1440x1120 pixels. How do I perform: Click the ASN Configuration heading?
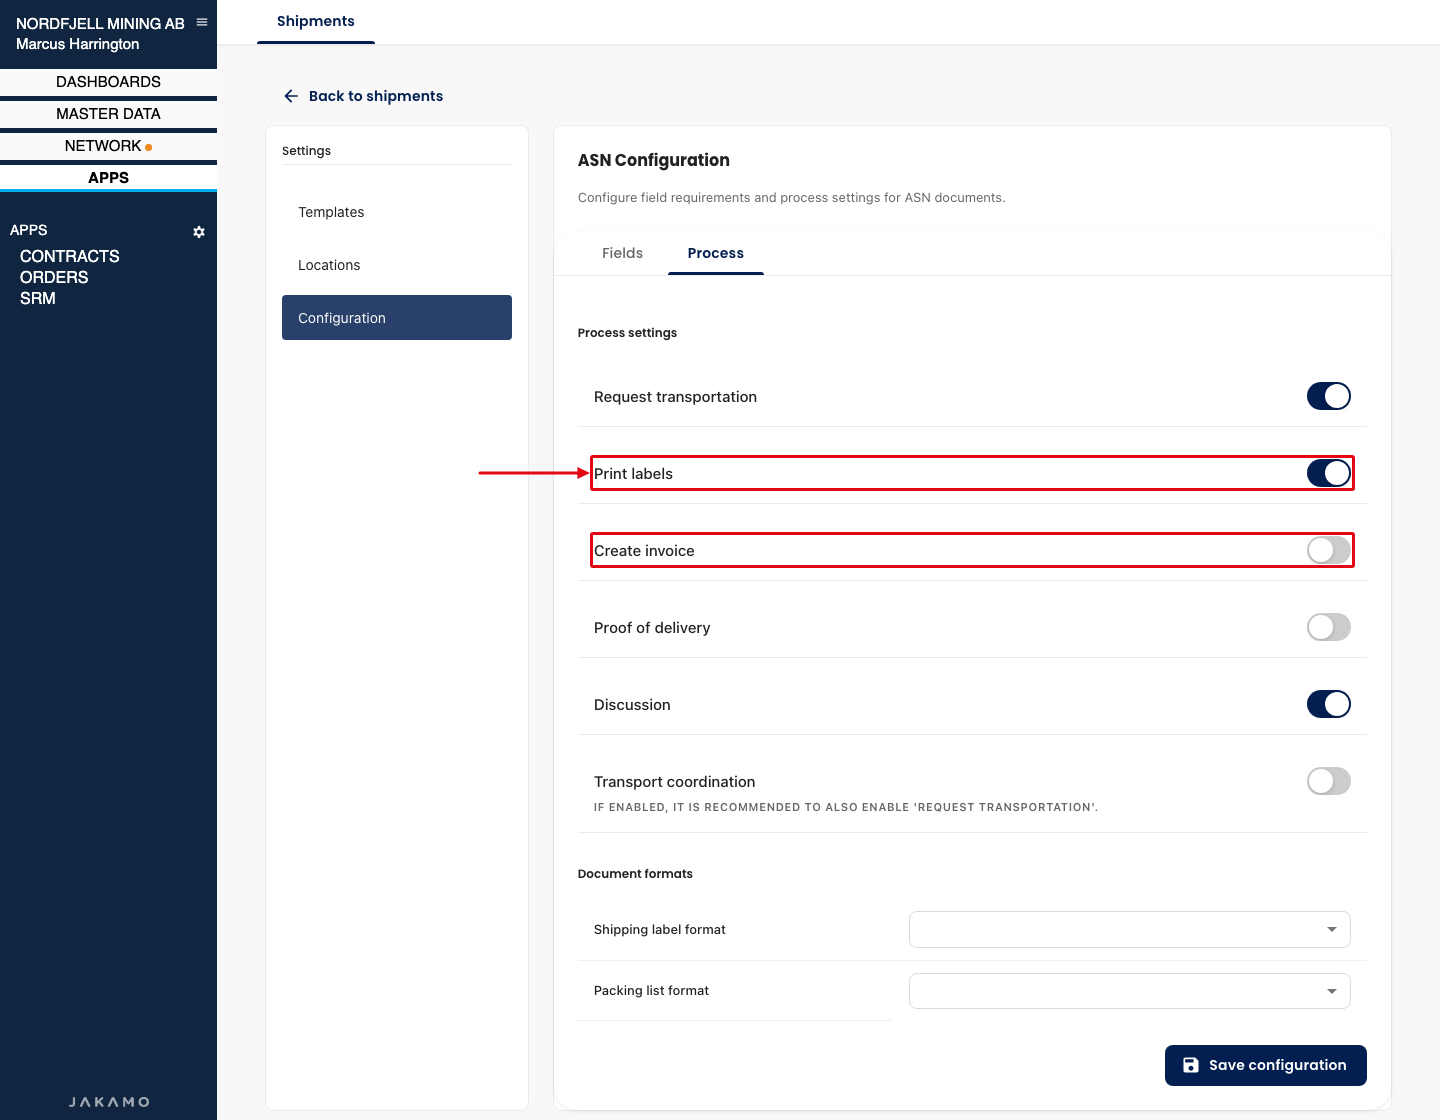click(x=654, y=160)
